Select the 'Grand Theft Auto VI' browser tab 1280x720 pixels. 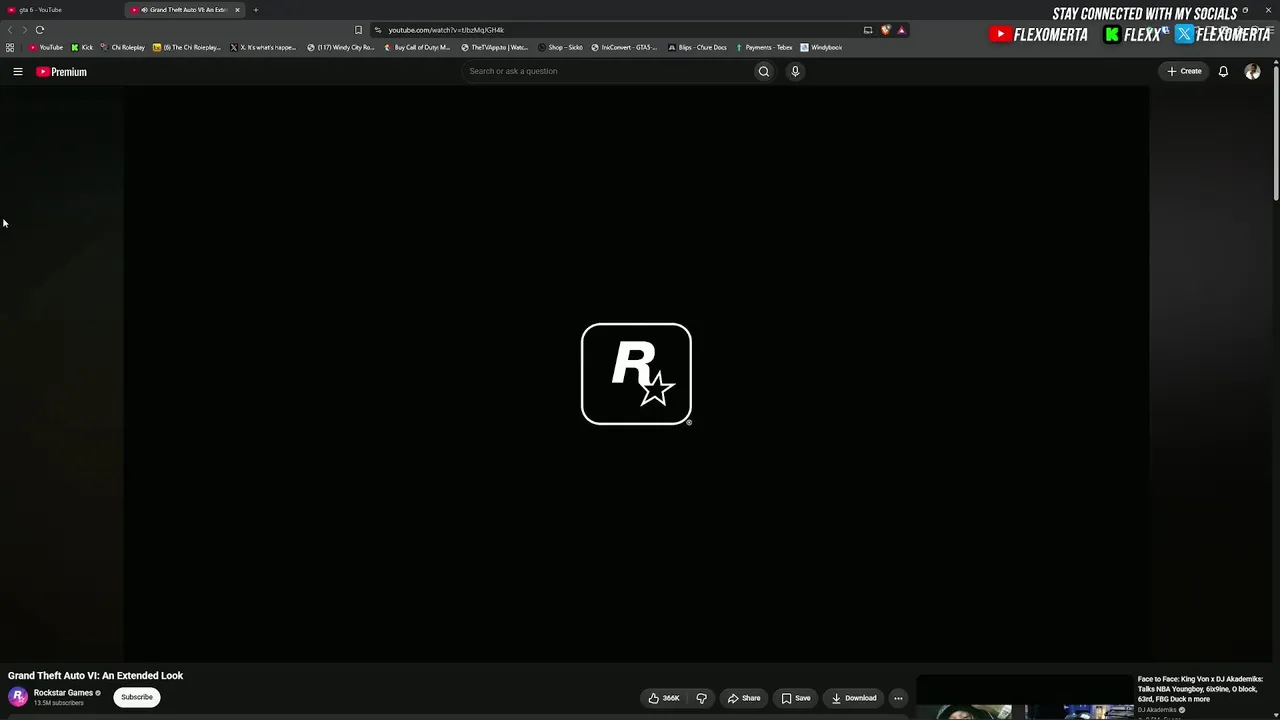click(186, 10)
